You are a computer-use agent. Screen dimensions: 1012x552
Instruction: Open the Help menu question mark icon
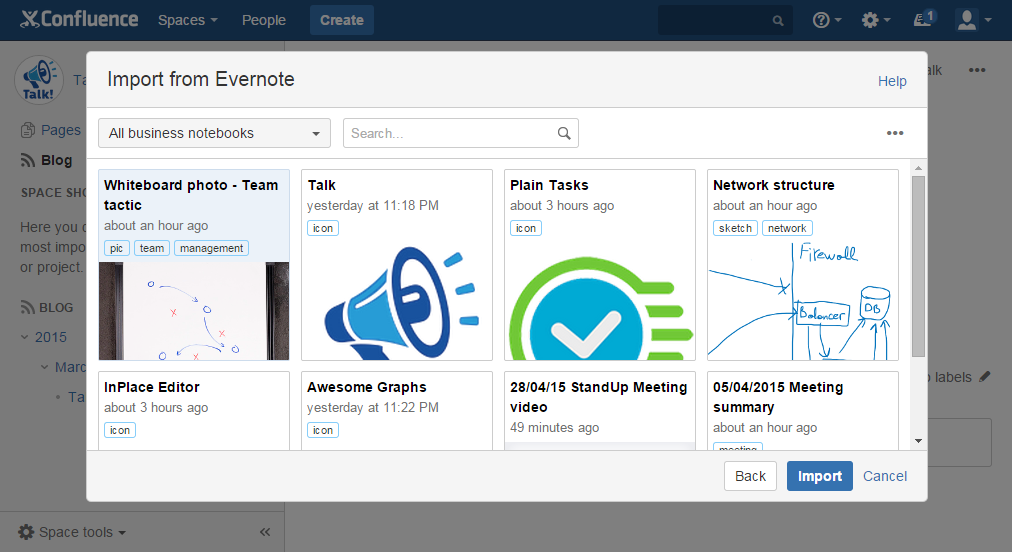click(x=821, y=20)
